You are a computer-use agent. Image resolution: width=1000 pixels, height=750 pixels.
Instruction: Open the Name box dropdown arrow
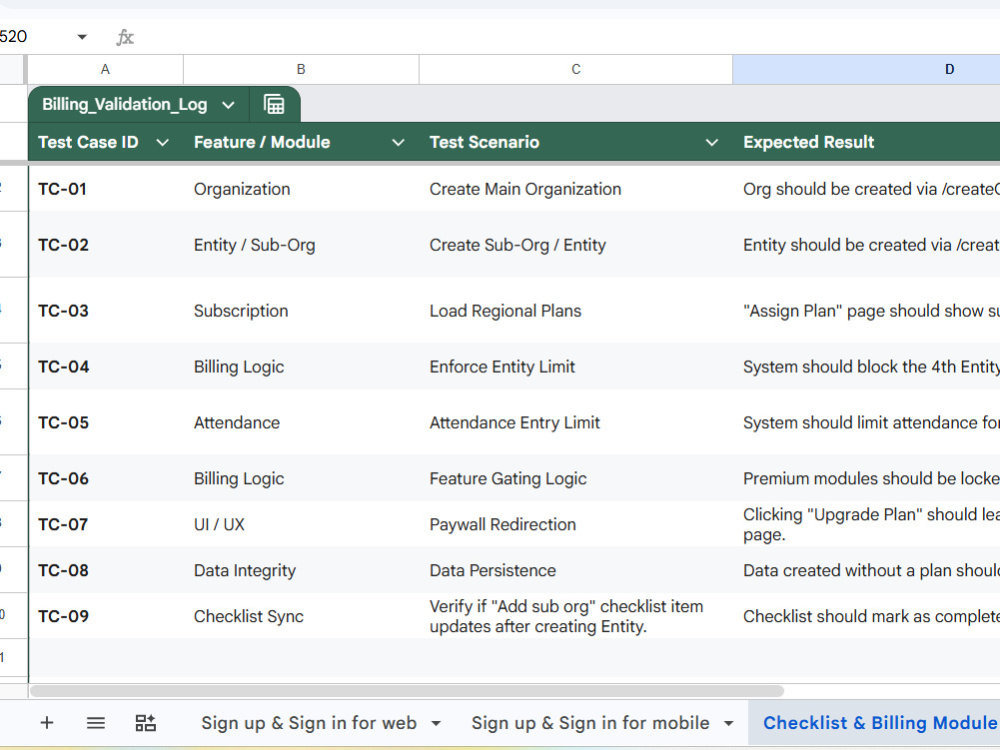pos(82,37)
